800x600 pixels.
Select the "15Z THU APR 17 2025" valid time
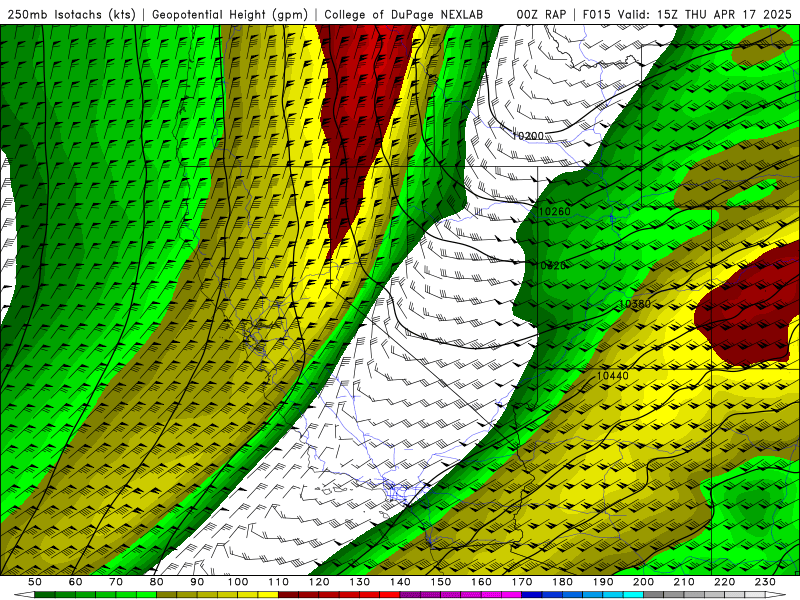[x=724, y=15]
